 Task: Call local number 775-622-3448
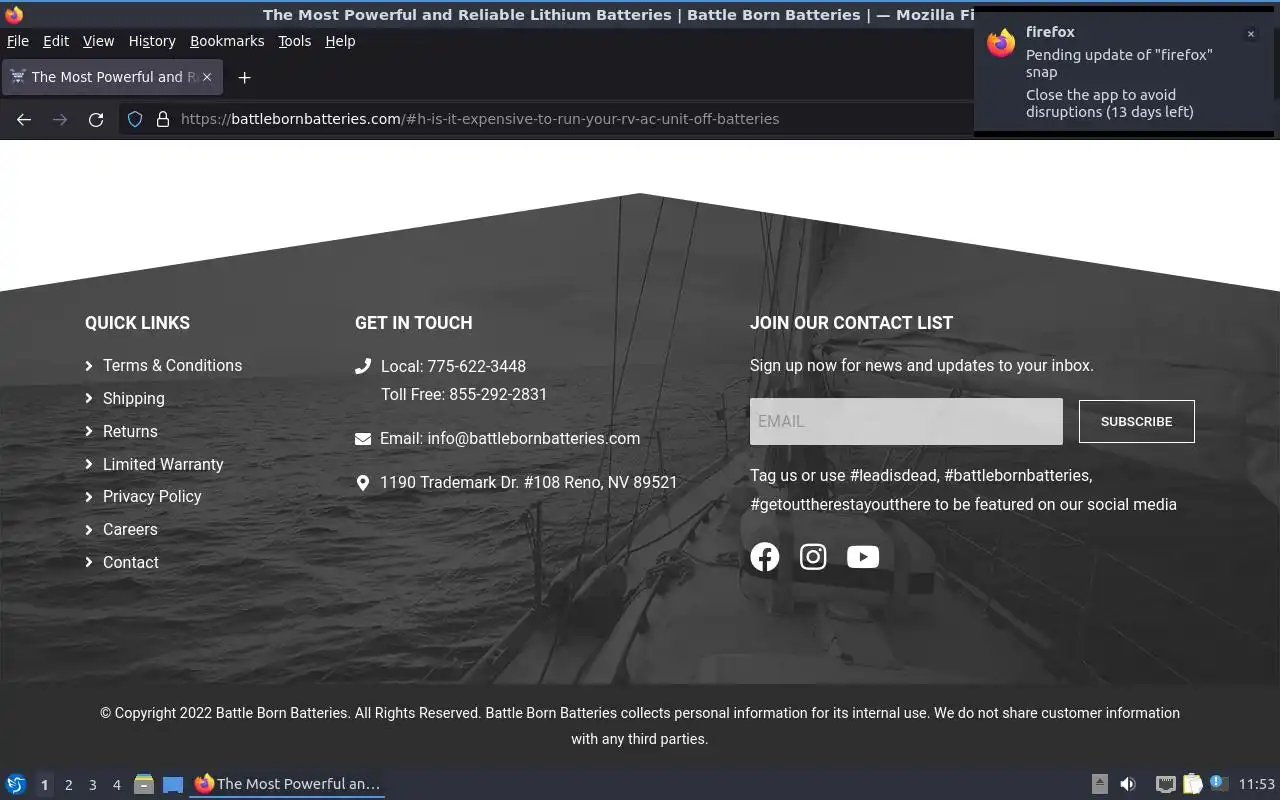453,367
